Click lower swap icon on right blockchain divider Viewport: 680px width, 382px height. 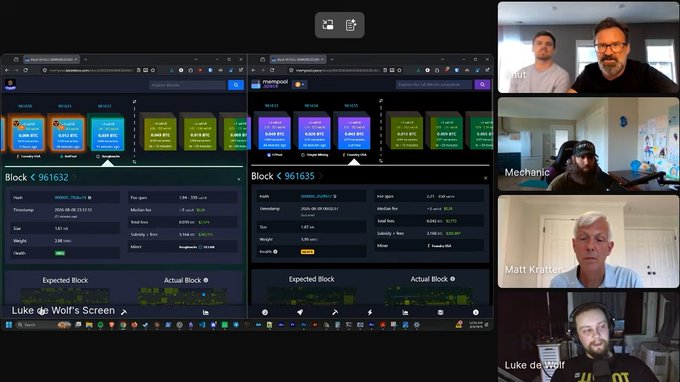[381, 161]
